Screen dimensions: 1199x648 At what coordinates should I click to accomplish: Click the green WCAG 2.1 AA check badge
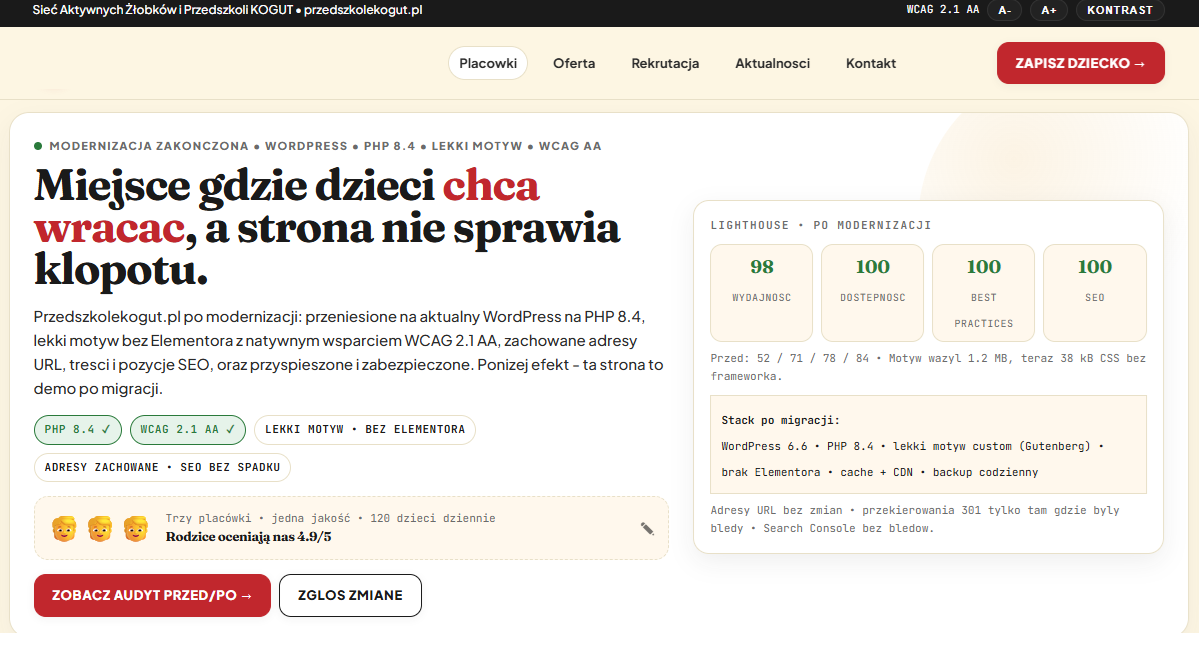187,429
